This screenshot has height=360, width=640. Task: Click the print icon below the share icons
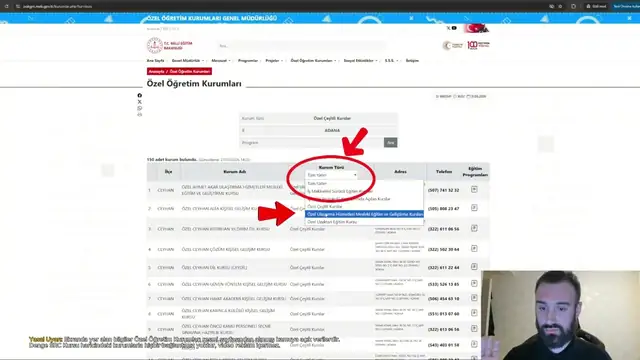click(x=140, y=115)
